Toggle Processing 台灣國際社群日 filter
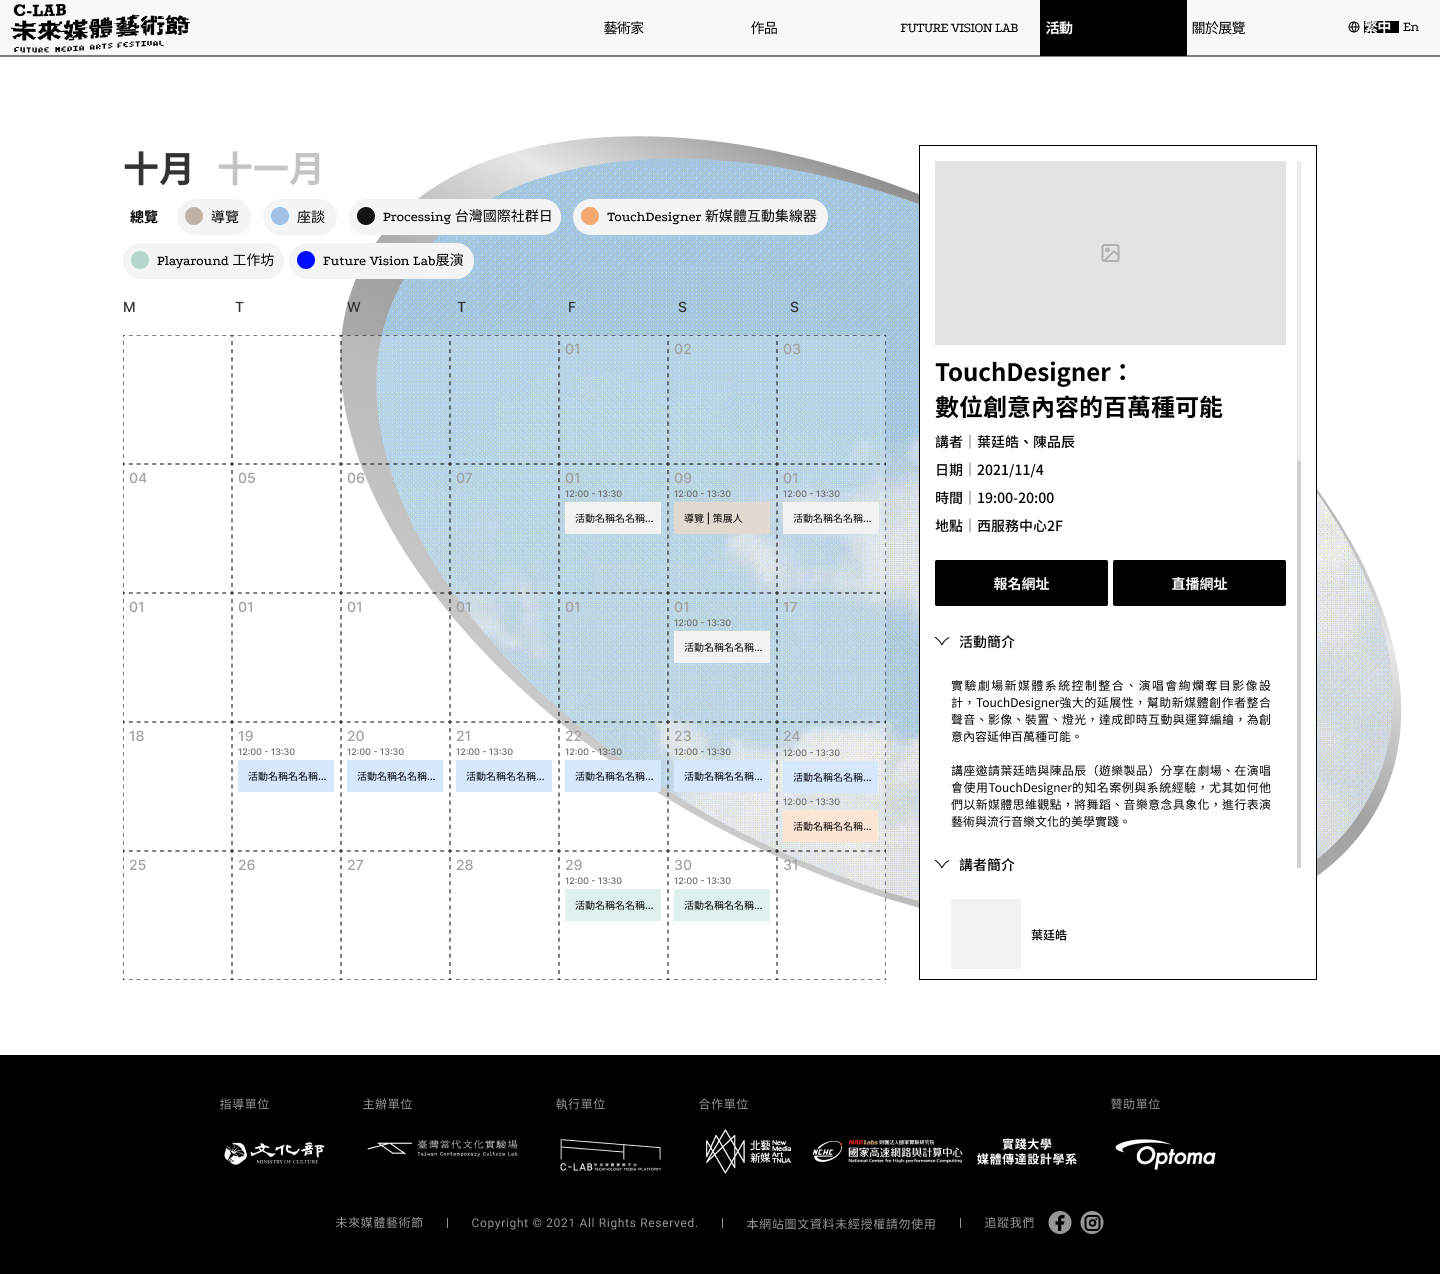 [x=455, y=217]
